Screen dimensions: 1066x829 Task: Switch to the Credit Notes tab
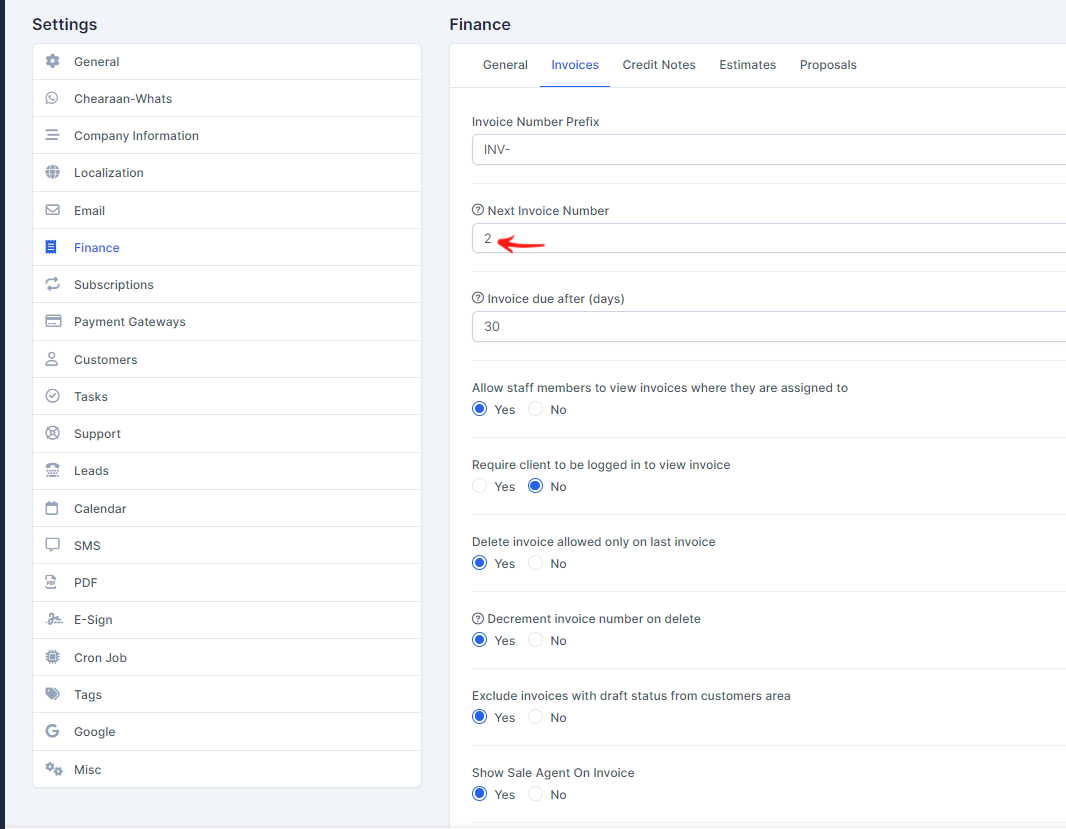659,65
